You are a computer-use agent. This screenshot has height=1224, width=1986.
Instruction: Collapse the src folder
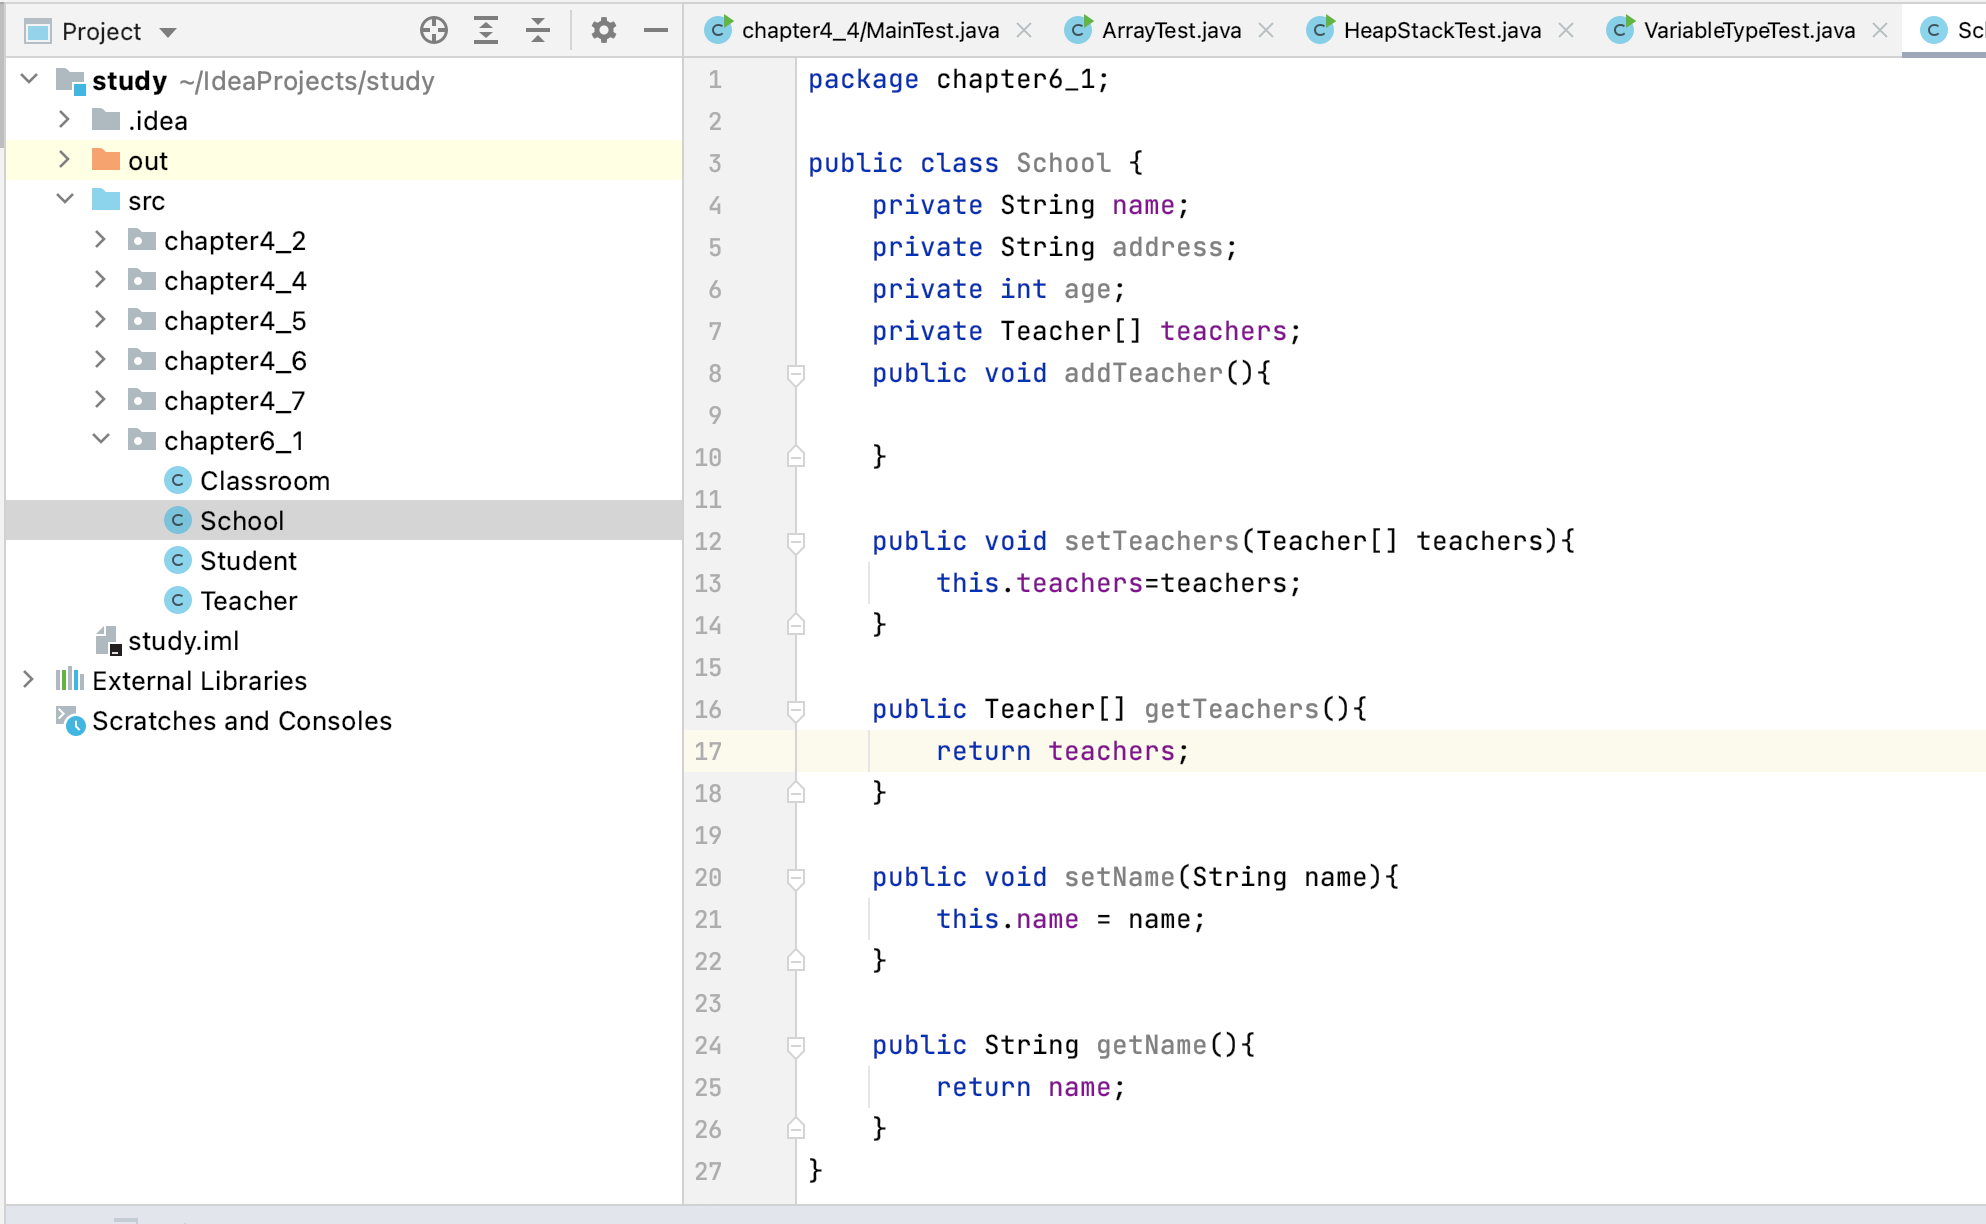point(65,199)
